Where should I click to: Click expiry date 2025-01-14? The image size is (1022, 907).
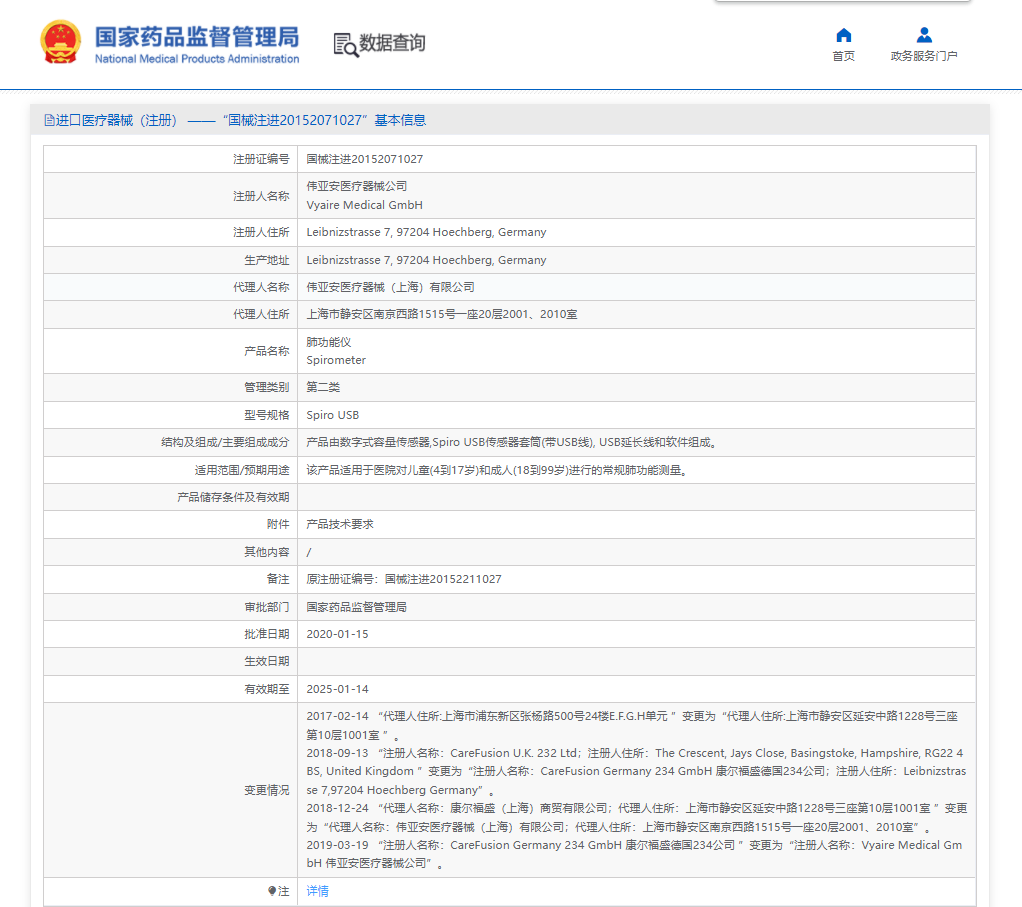pos(337,689)
